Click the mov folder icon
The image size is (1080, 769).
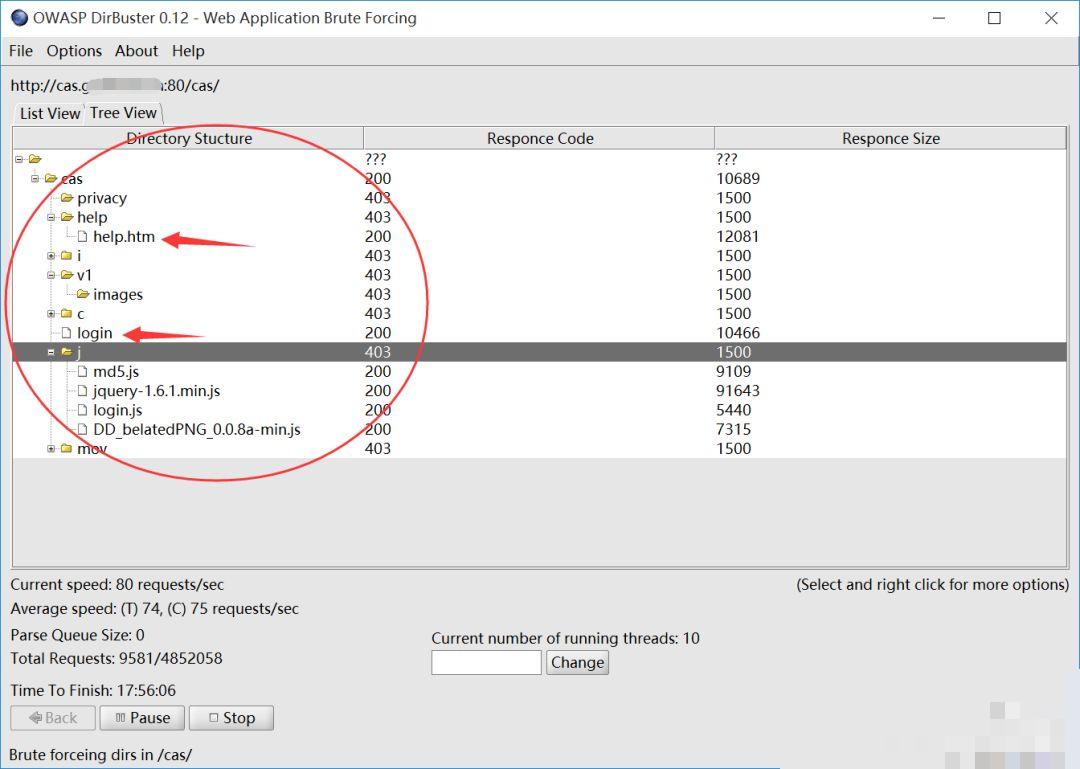pos(67,449)
